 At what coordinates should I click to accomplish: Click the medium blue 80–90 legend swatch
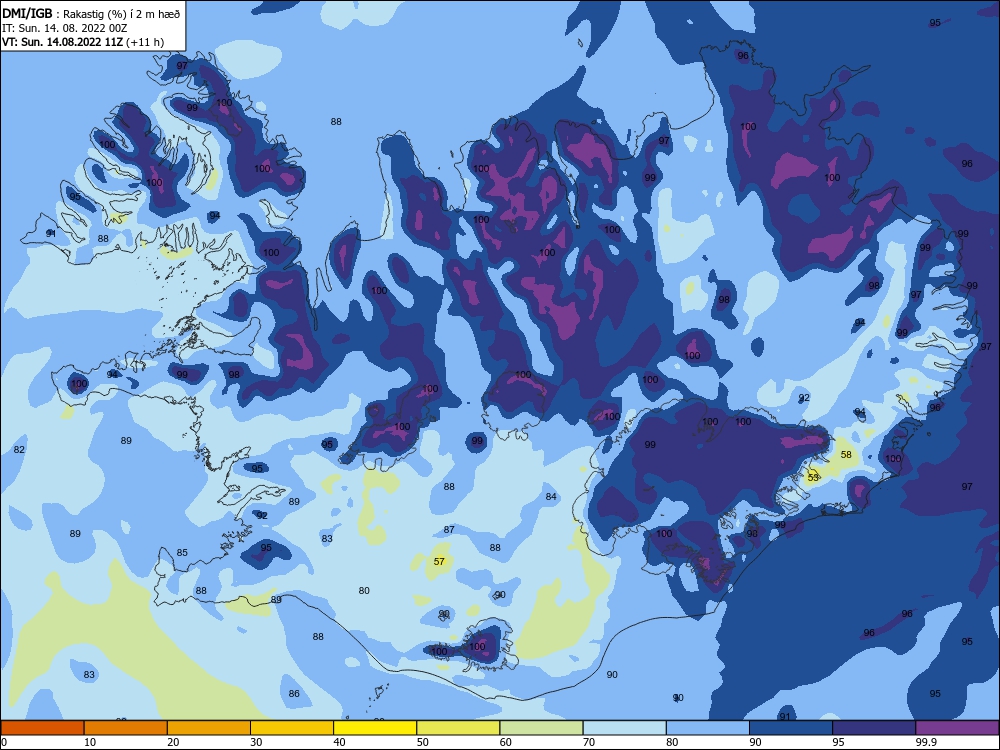708,728
